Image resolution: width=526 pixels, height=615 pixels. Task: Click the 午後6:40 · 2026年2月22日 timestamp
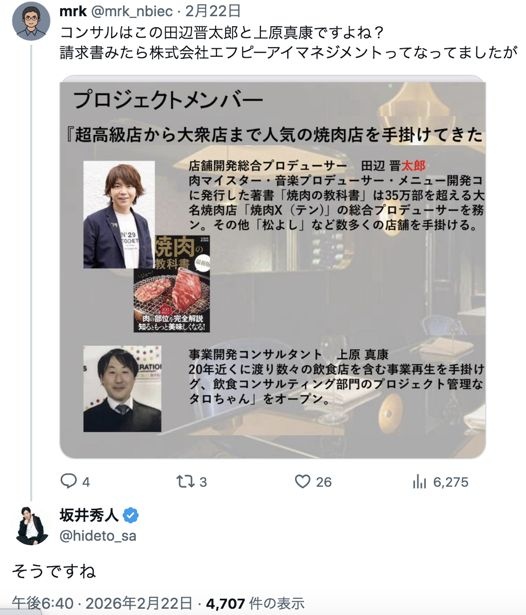point(102,604)
